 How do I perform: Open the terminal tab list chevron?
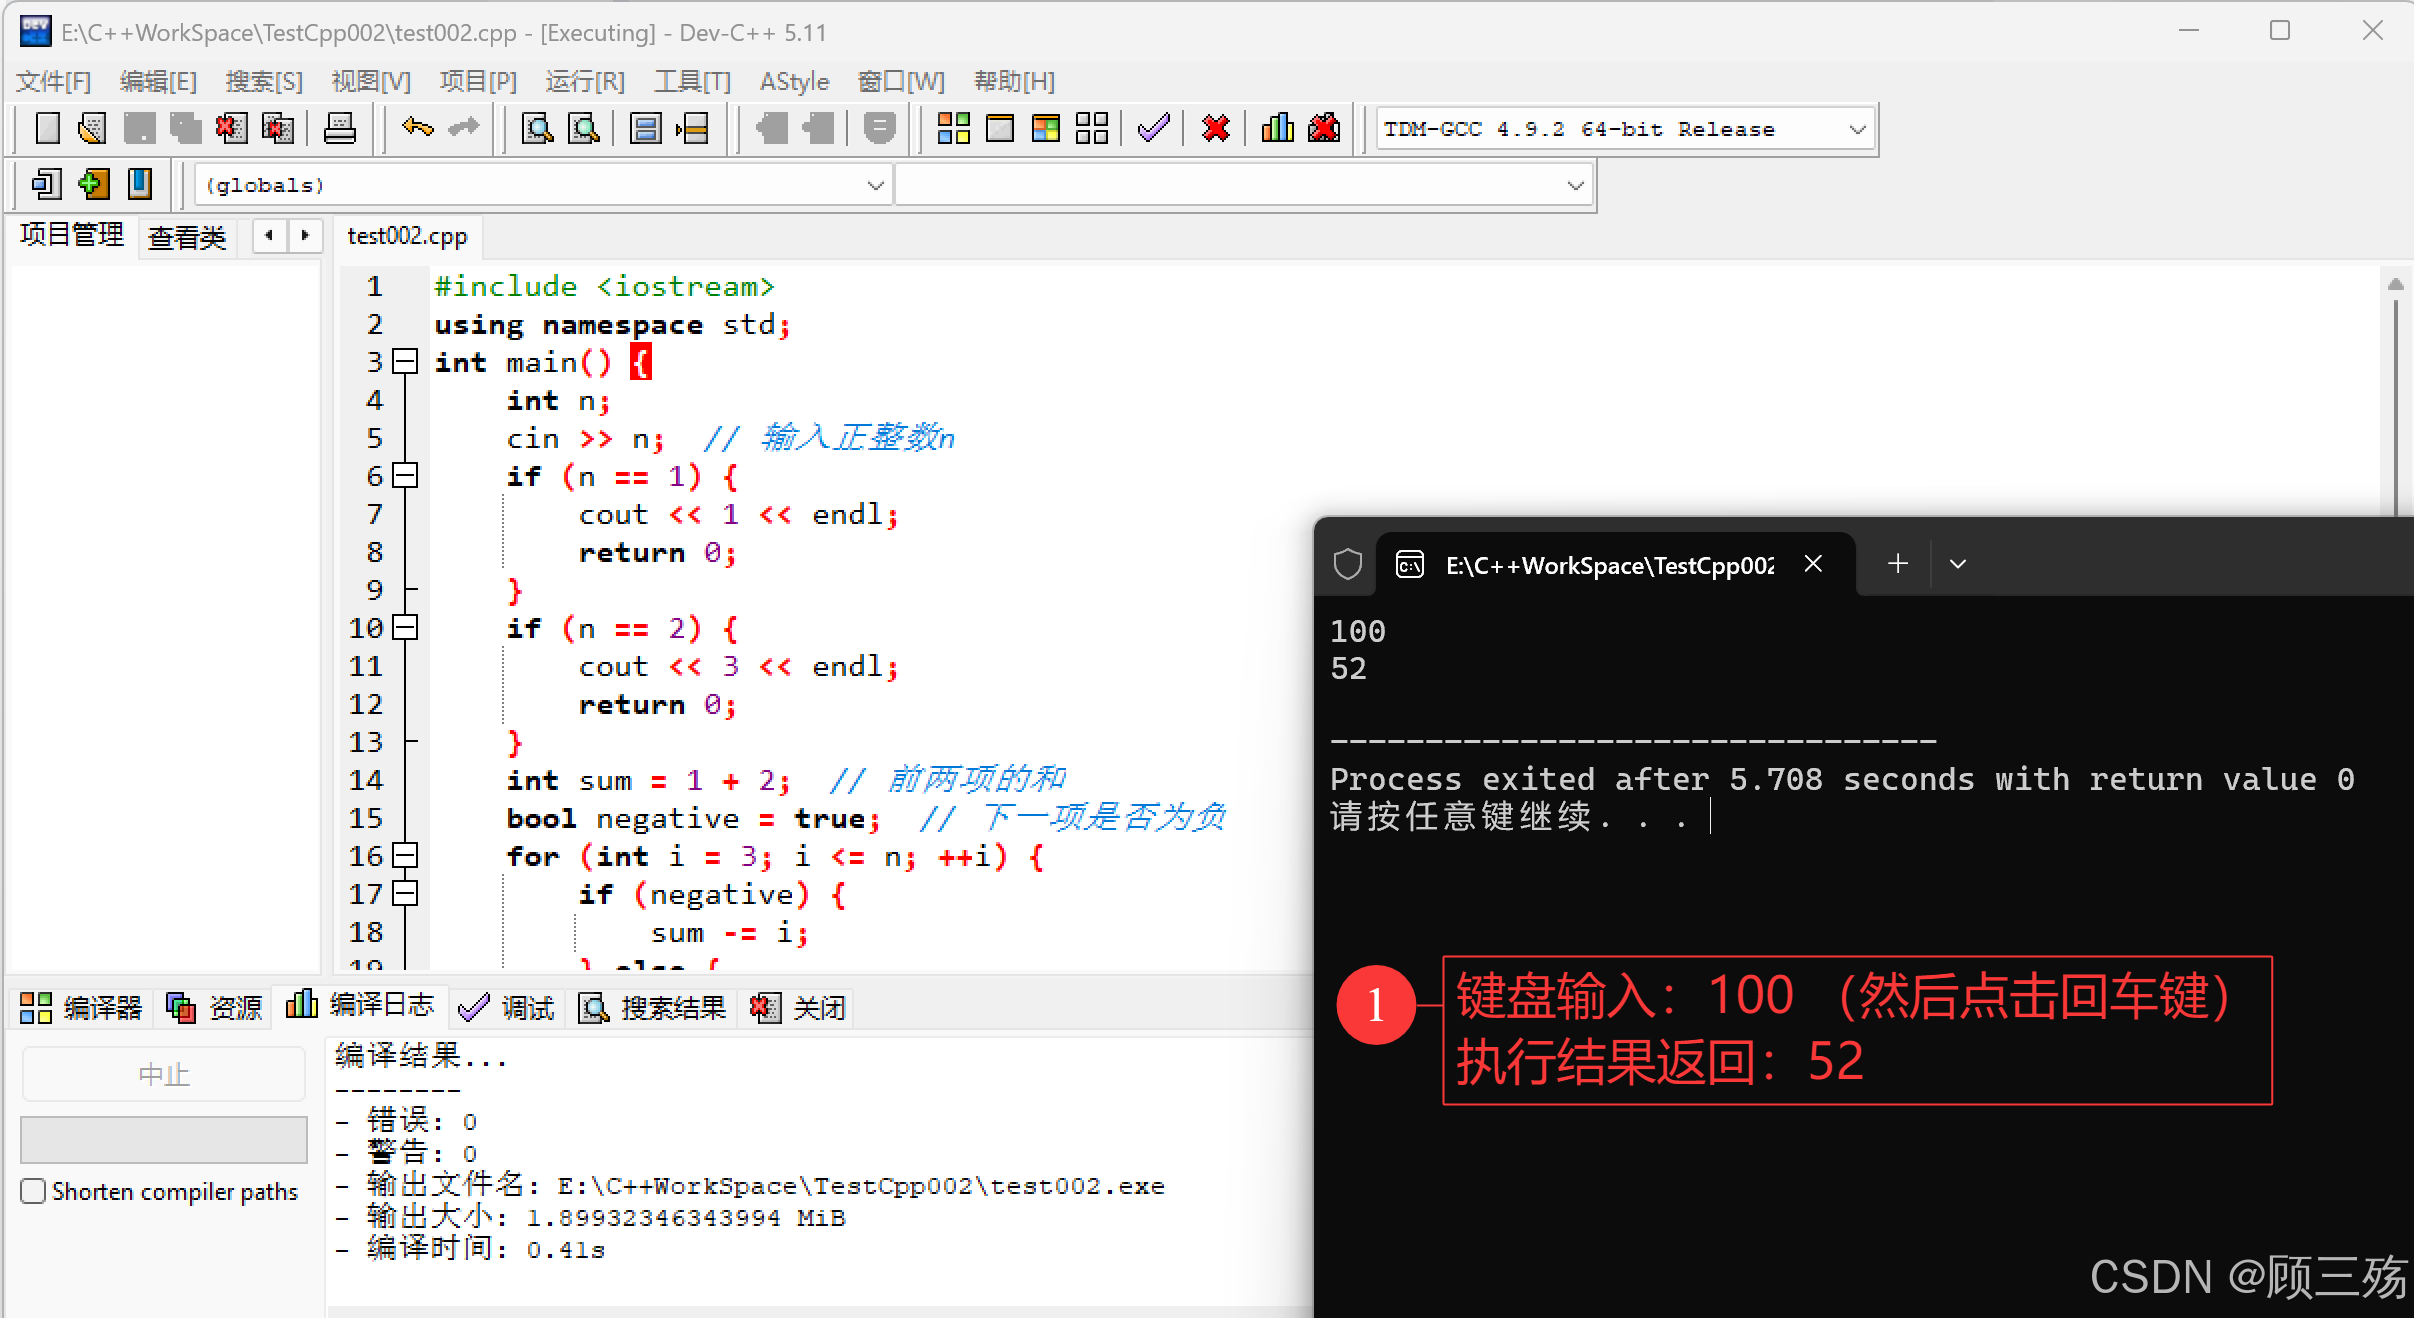(x=1958, y=564)
